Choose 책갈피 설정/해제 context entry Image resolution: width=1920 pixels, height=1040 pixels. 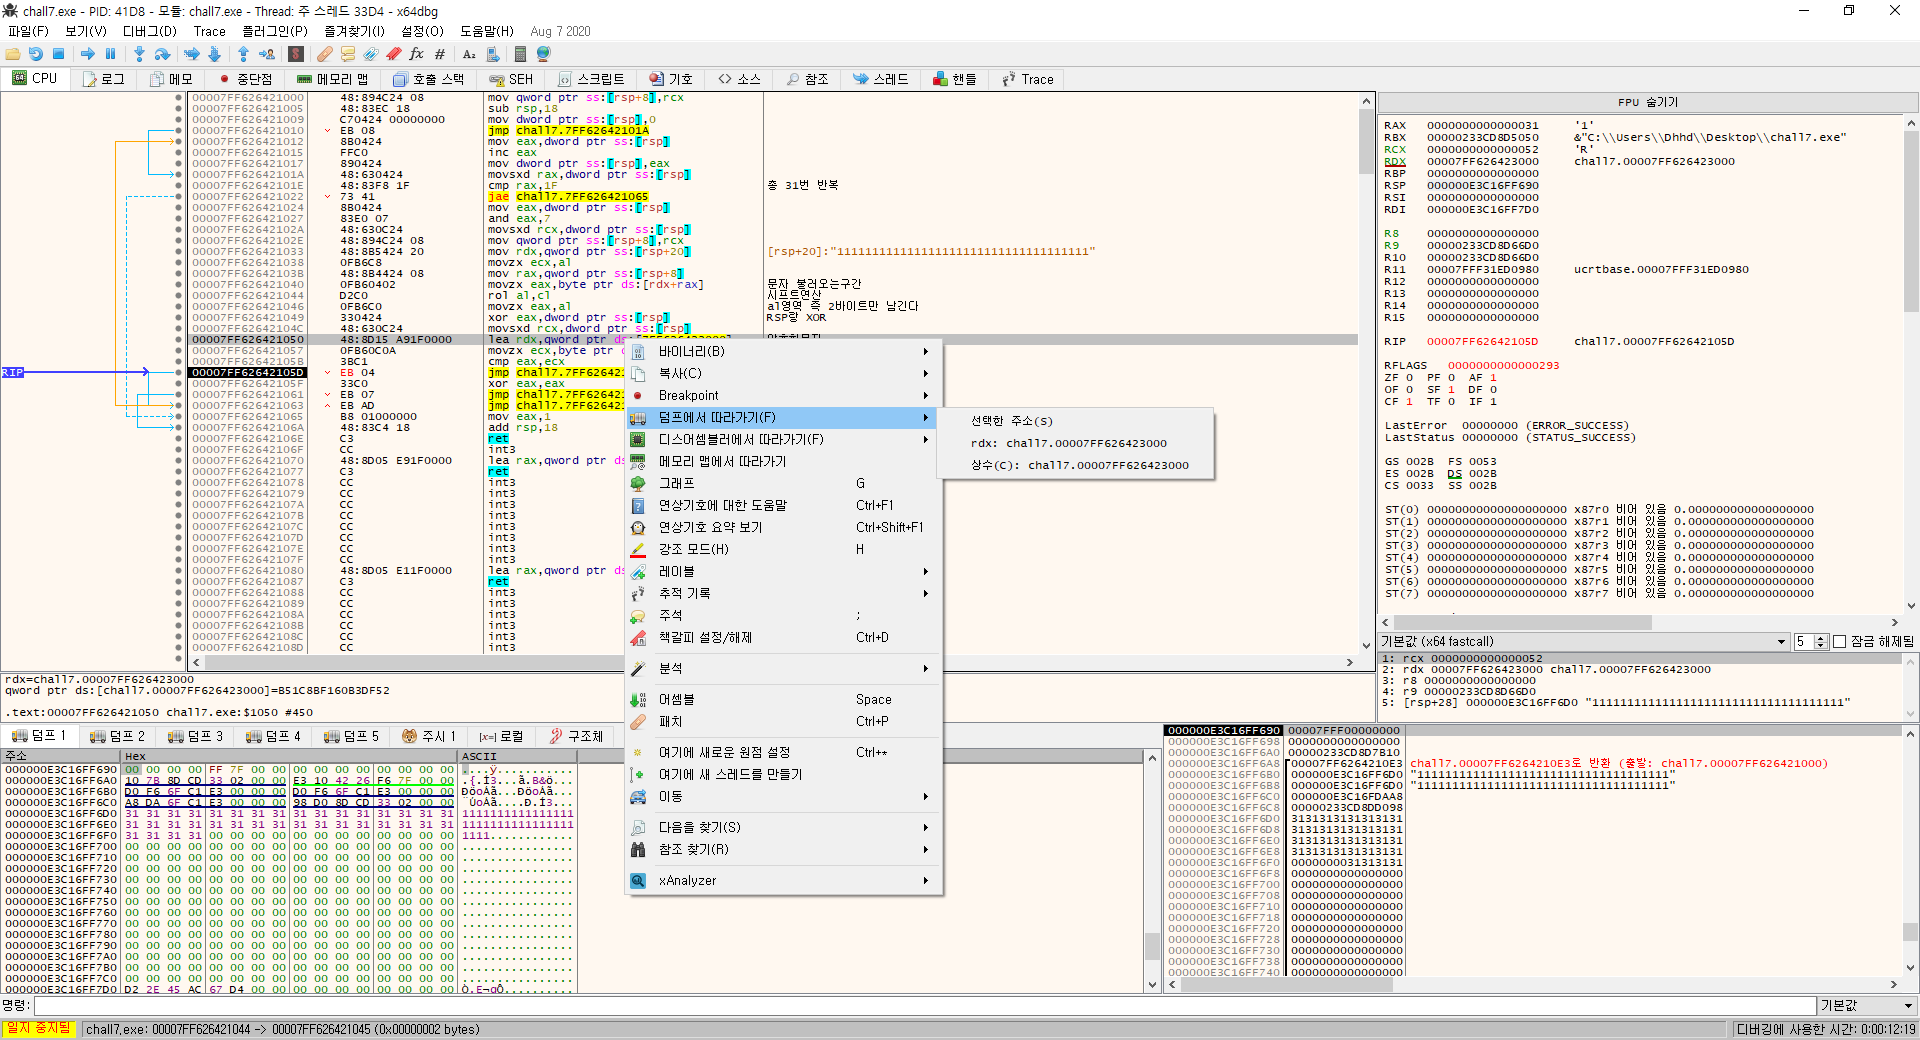click(784, 637)
